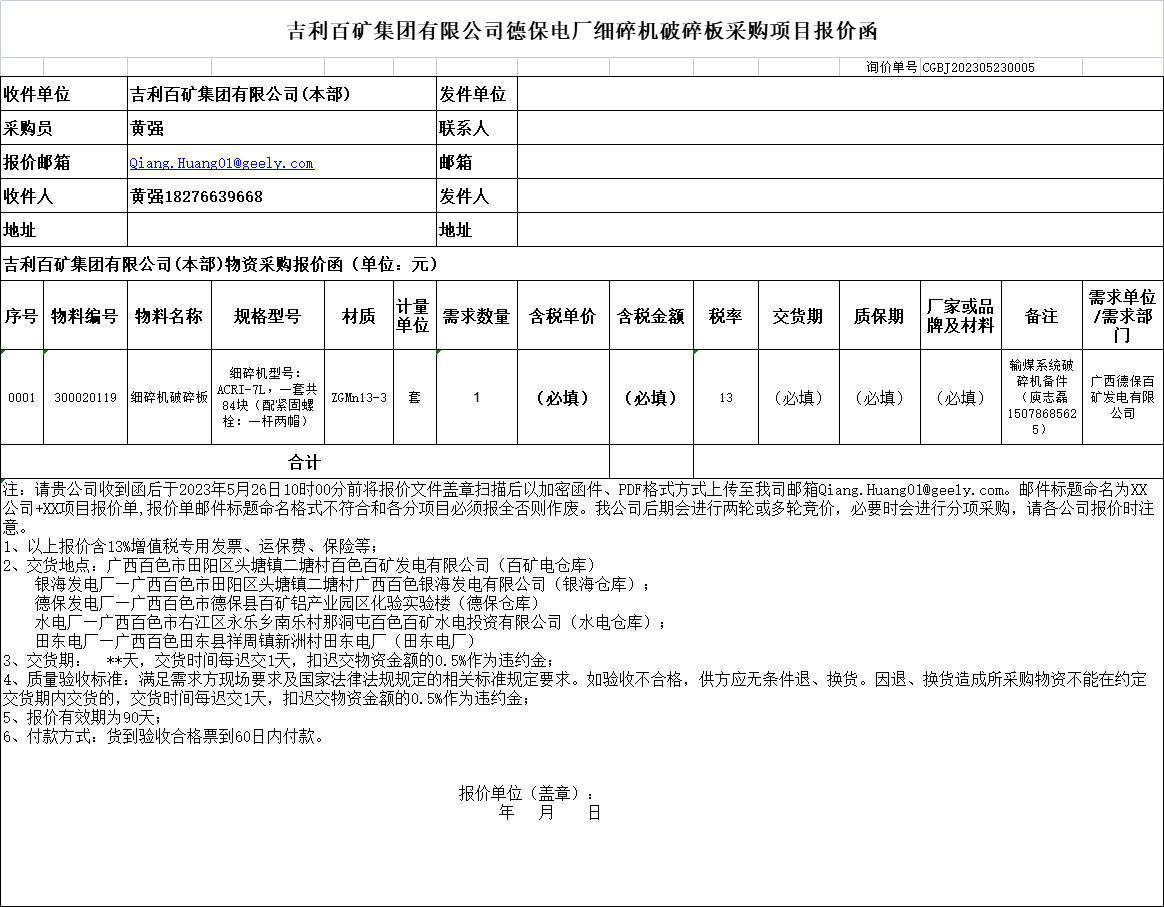Click the 计量单位 column header

click(x=415, y=315)
